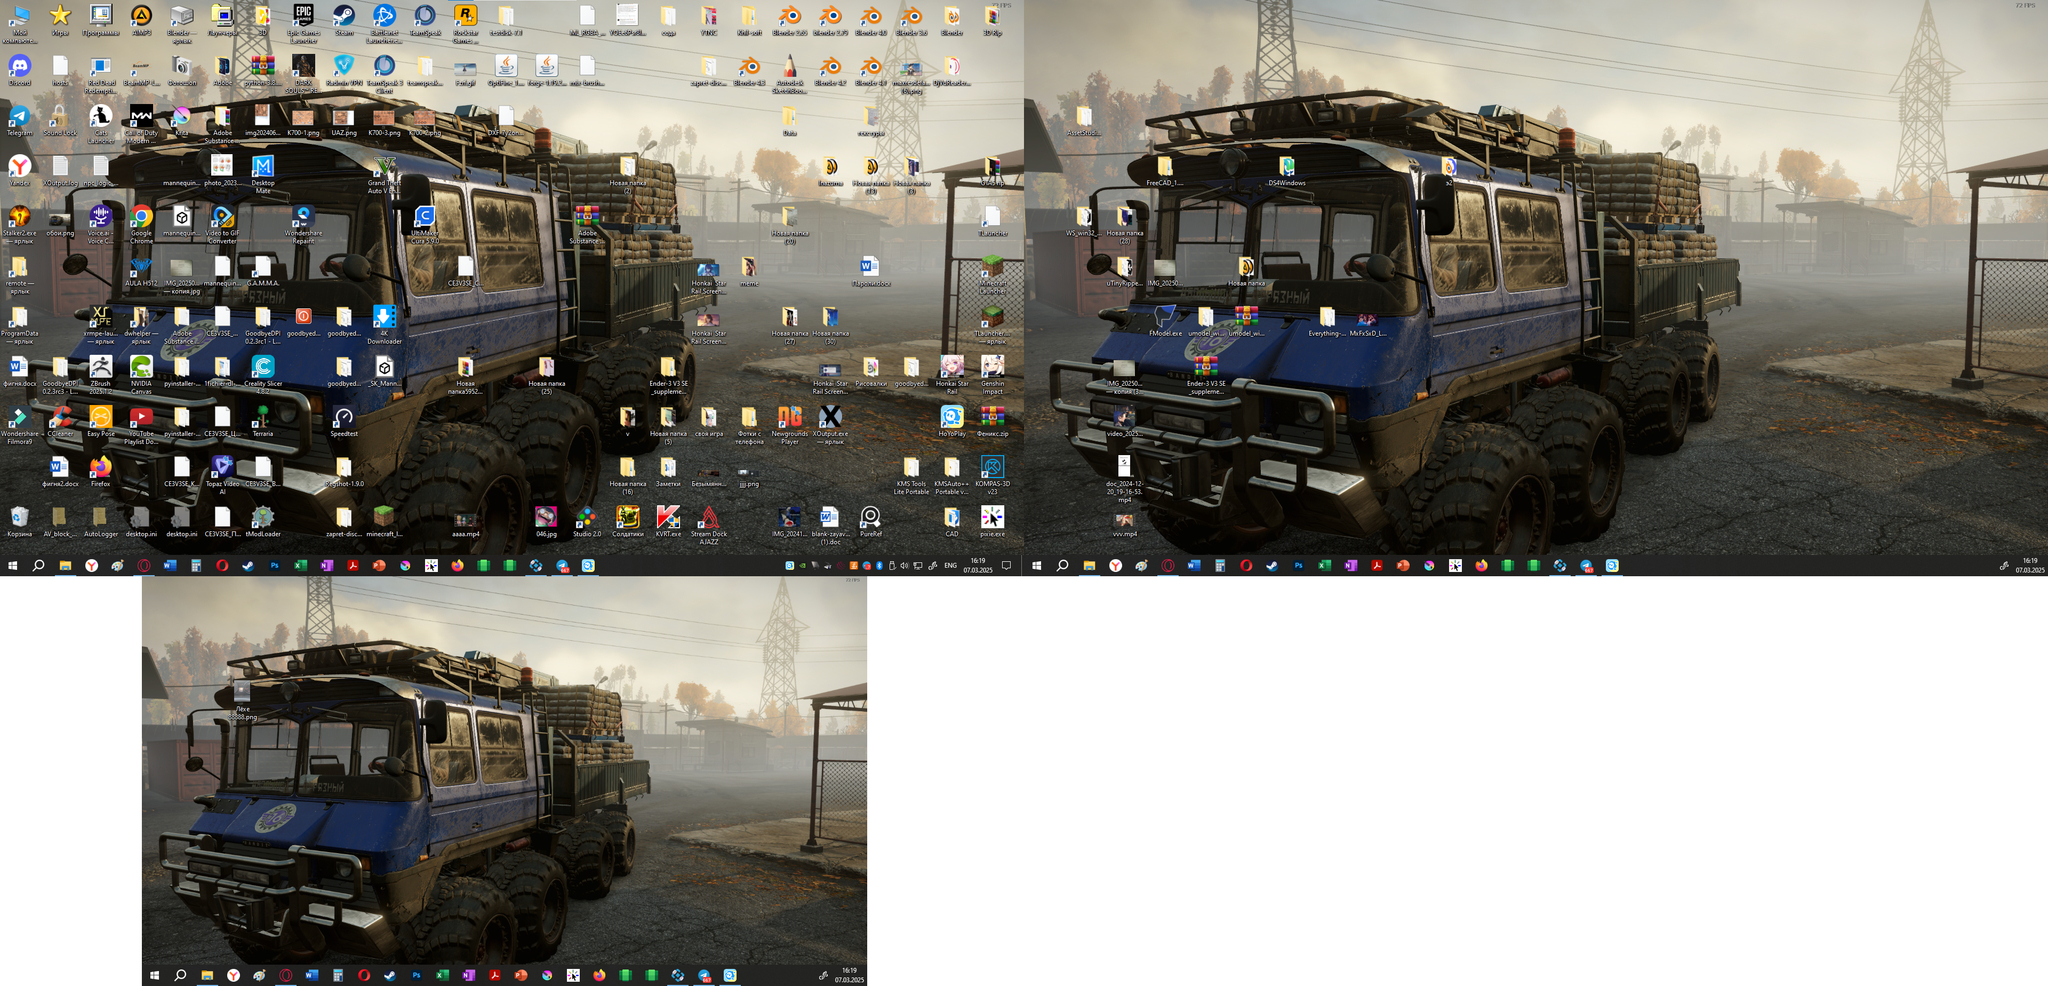Screen dimensions: 2048x986
Task: Open the Krita shortcut
Action: [x=181, y=121]
